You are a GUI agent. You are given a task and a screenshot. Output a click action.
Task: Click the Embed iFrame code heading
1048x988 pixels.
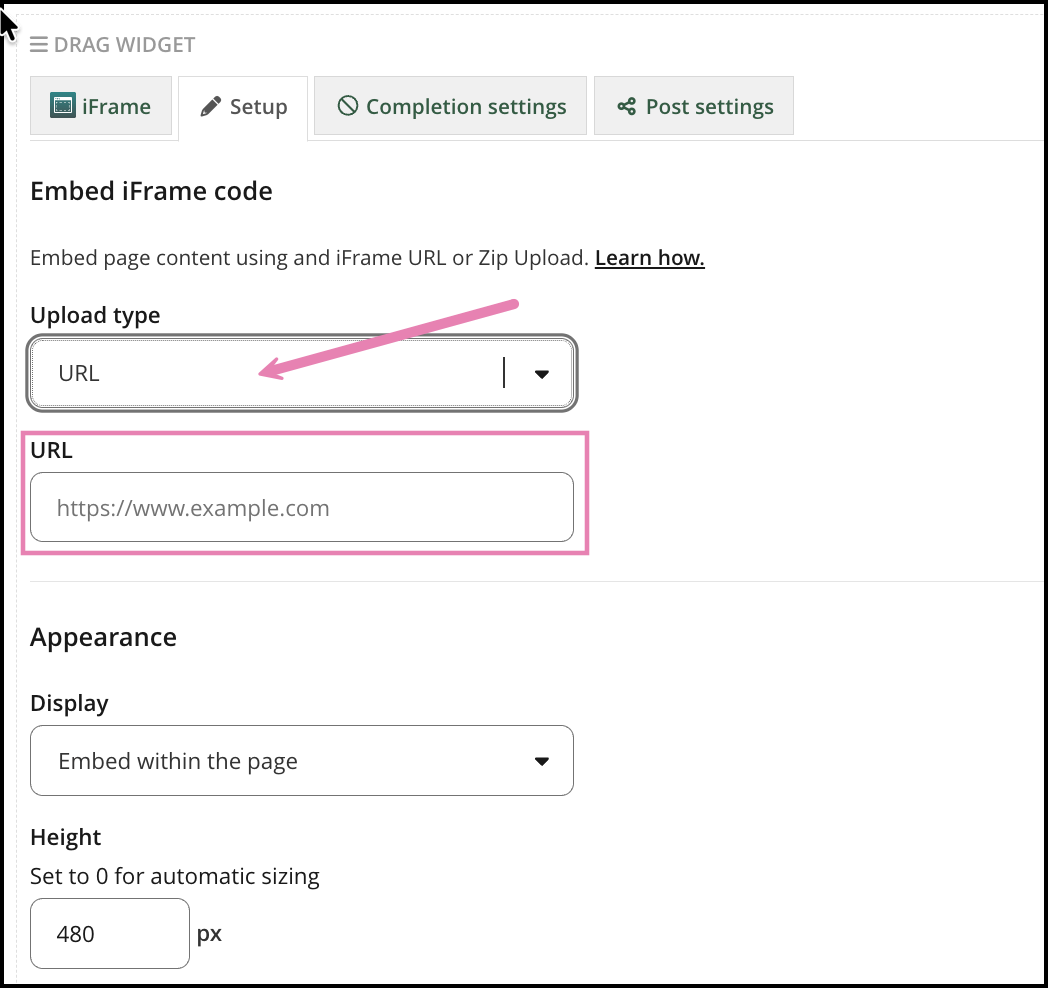pos(151,191)
